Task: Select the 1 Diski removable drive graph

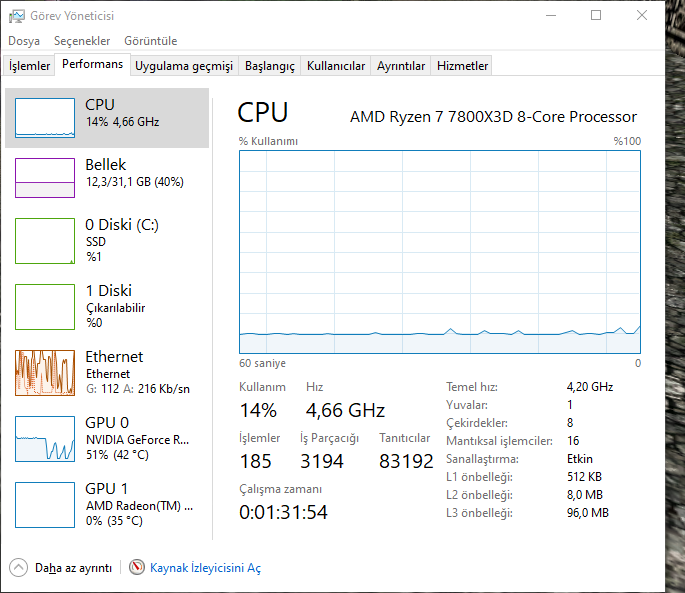Action: (x=45, y=306)
